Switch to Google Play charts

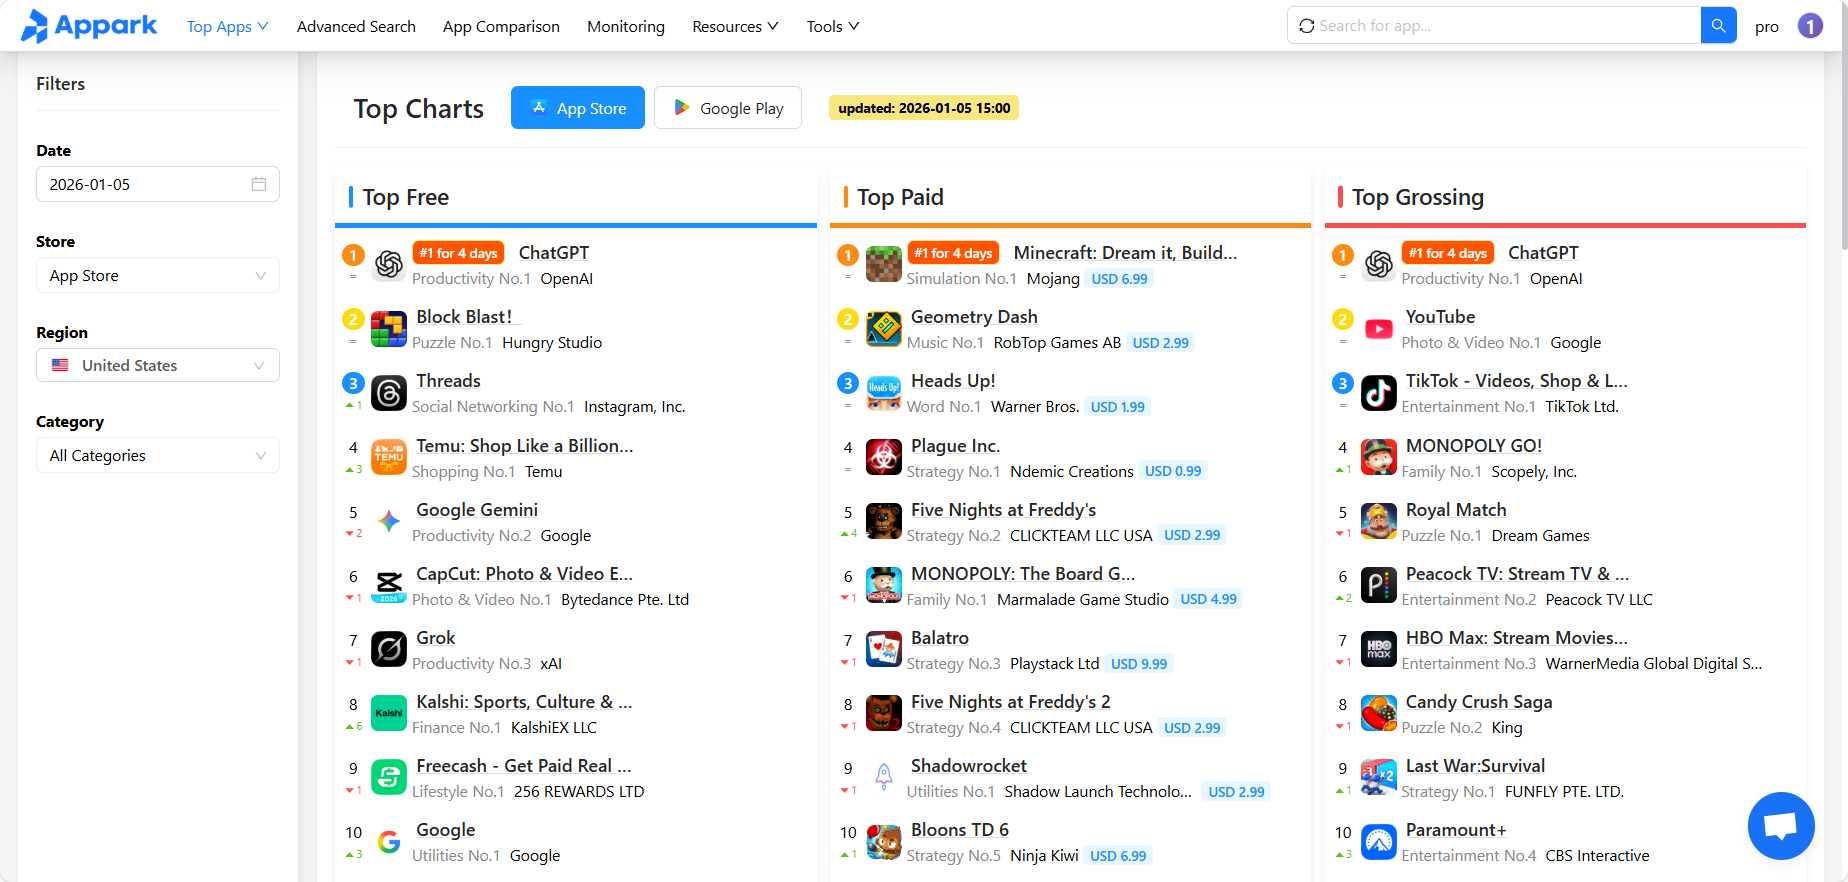(x=728, y=108)
